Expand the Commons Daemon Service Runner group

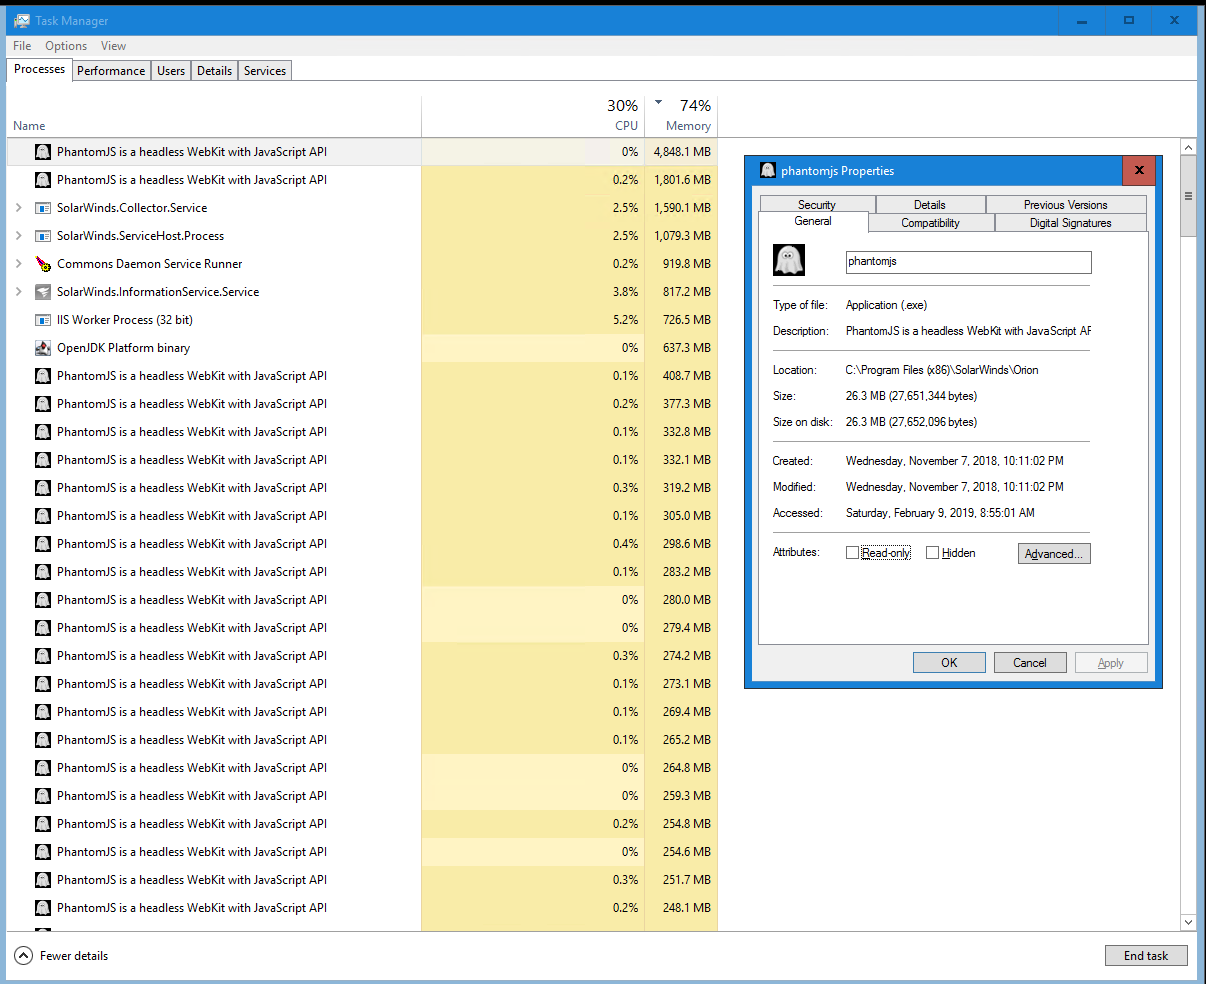point(18,264)
